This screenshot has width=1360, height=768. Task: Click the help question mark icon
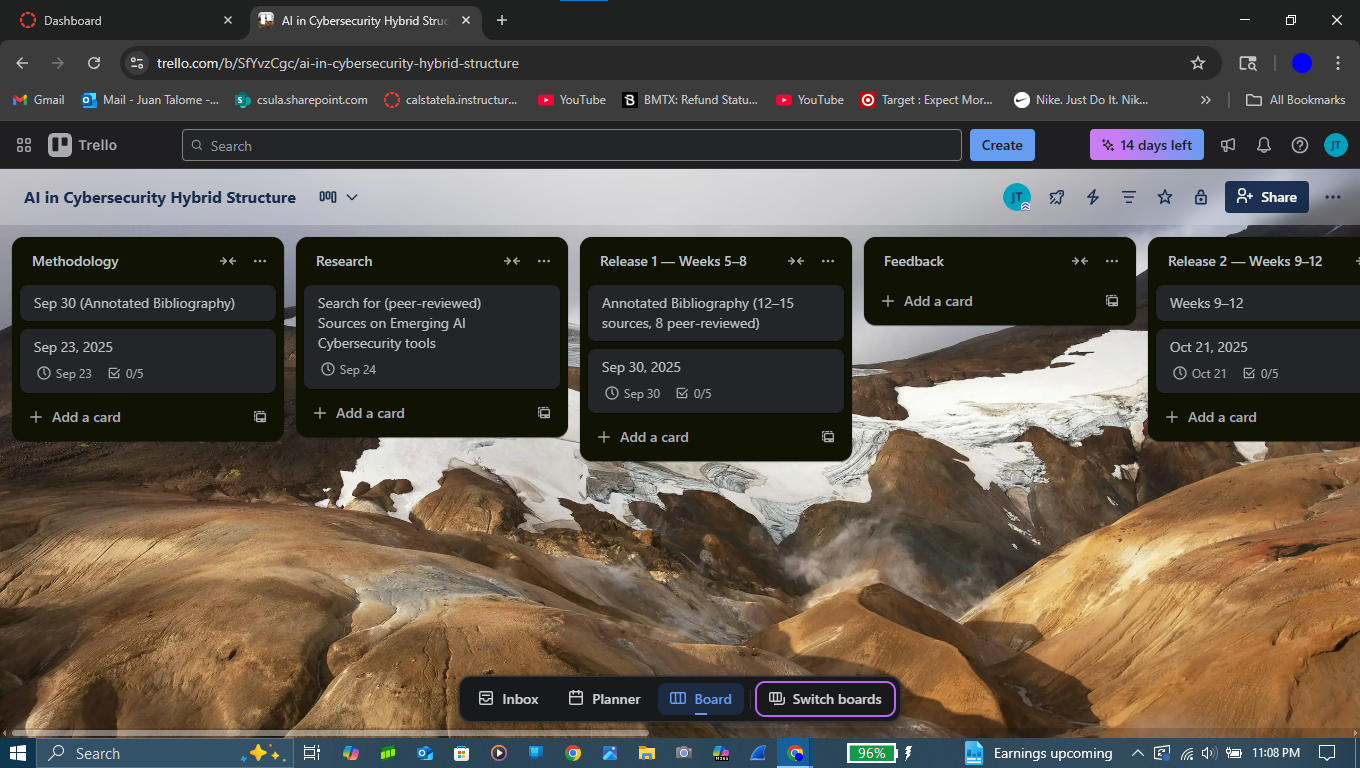click(x=1300, y=145)
